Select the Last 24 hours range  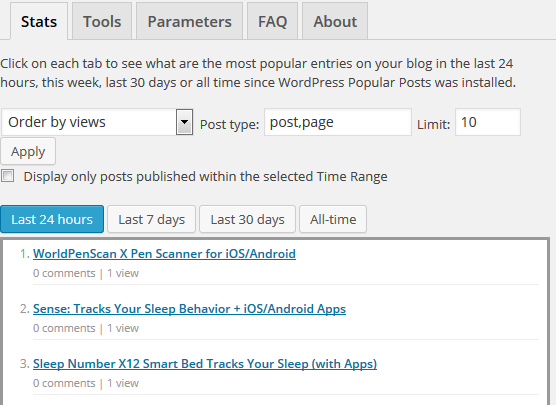click(x=52, y=219)
